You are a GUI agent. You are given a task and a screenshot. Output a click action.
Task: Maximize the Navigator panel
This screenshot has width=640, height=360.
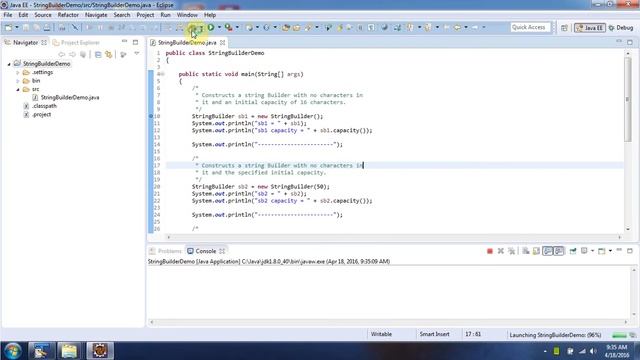click(136, 42)
